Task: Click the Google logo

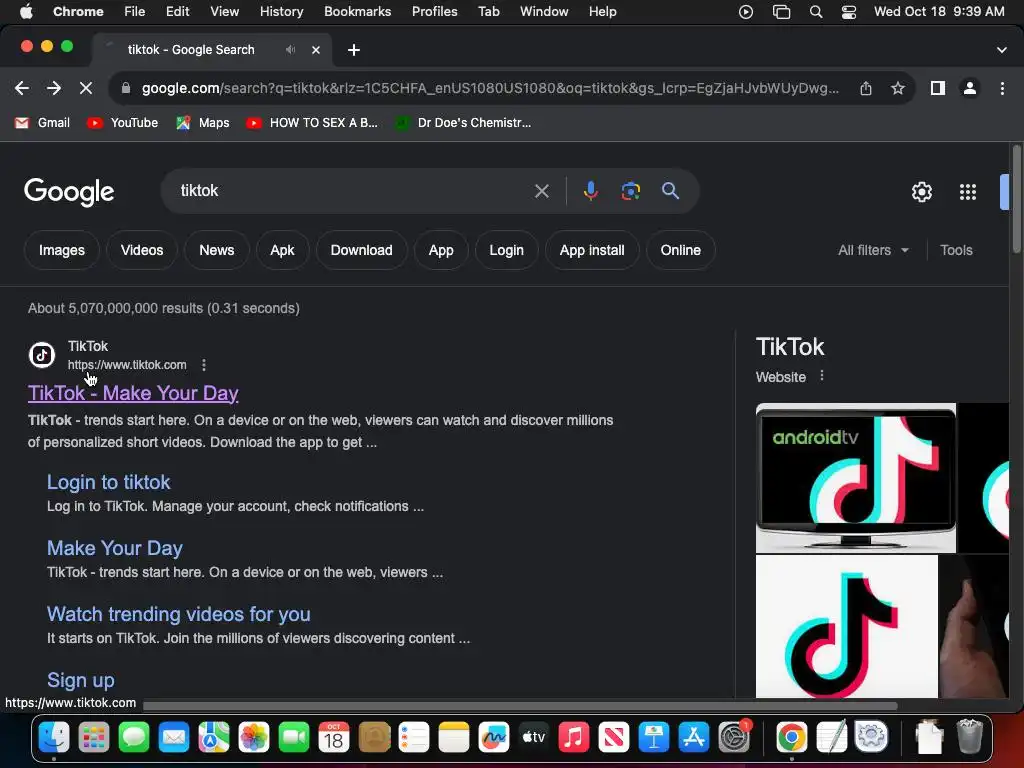Action: [x=69, y=192]
